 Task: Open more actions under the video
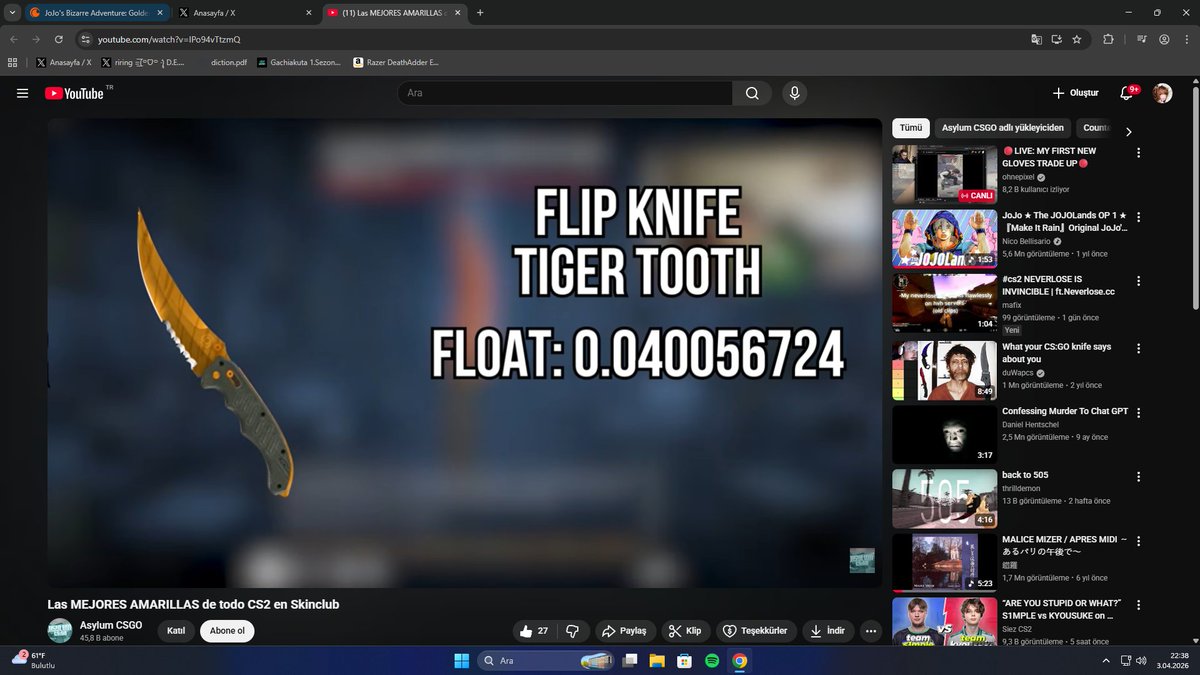point(870,631)
